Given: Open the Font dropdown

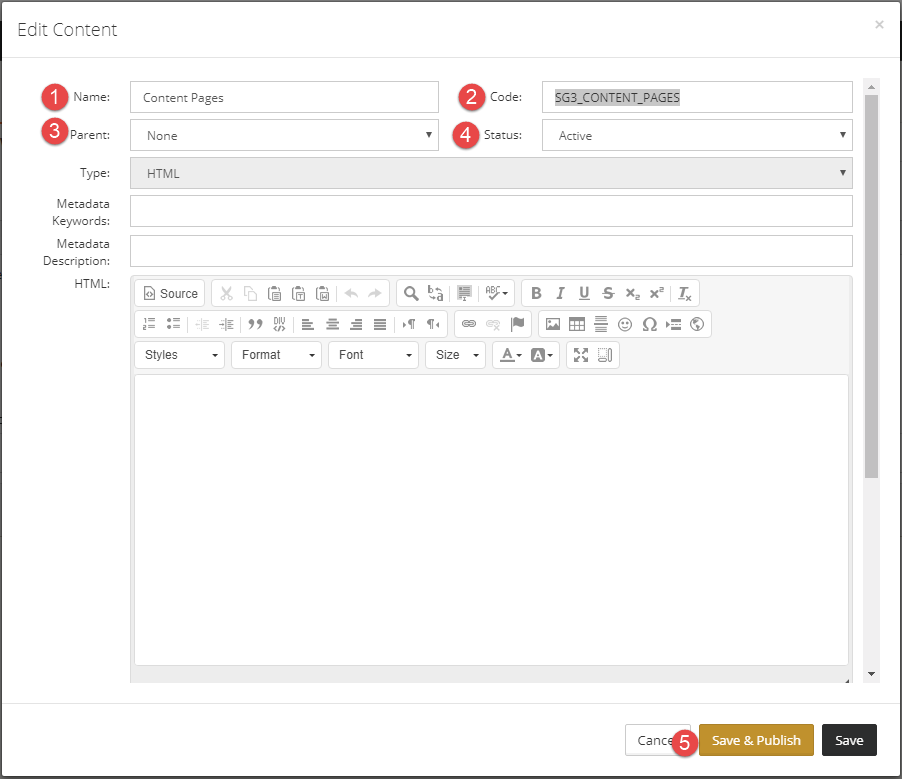Looking at the screenshot, I should [x=373, y=355].
